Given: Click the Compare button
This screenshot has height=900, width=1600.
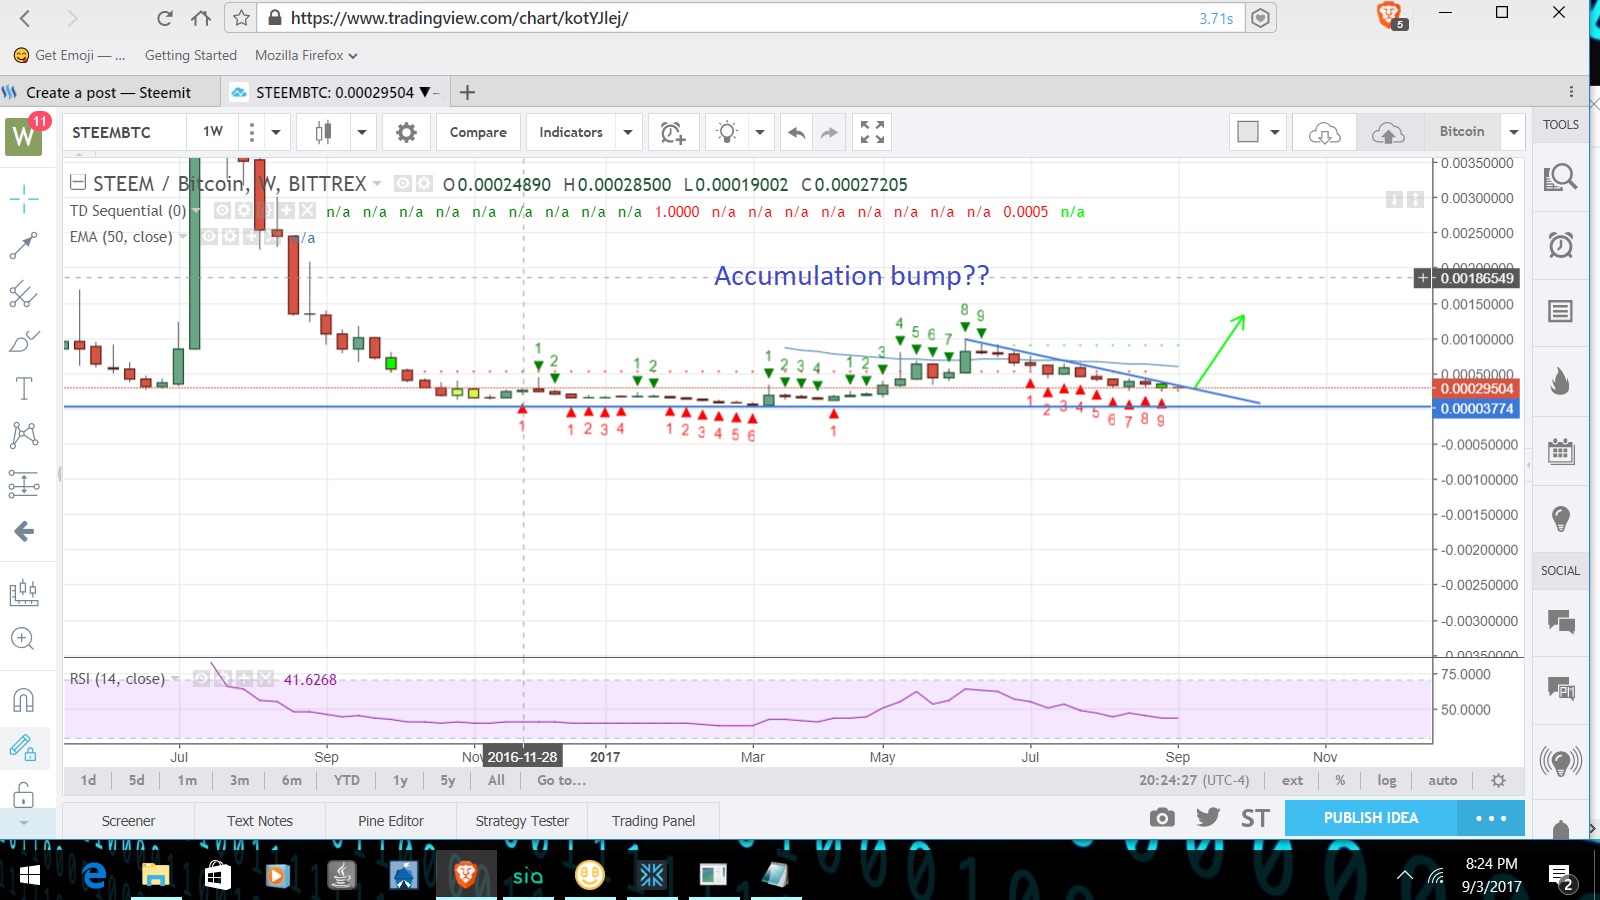Looking at the screenshot, I should (478, 132).
